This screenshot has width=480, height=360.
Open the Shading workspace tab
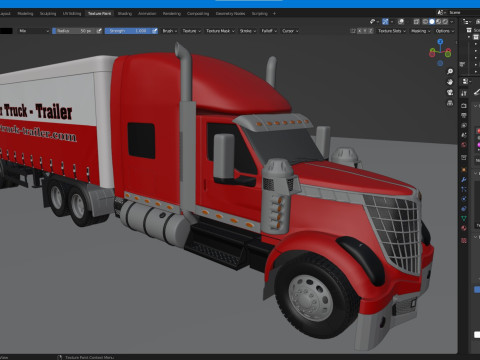coord(125,14)
